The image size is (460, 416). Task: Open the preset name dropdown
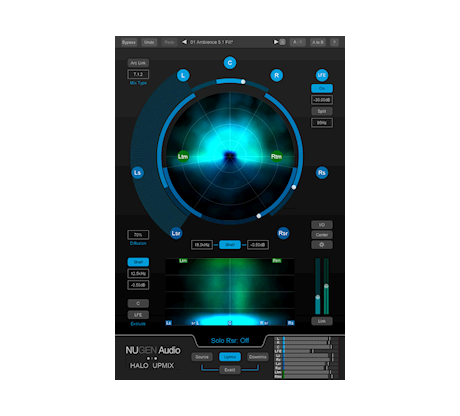pos(212,42)
